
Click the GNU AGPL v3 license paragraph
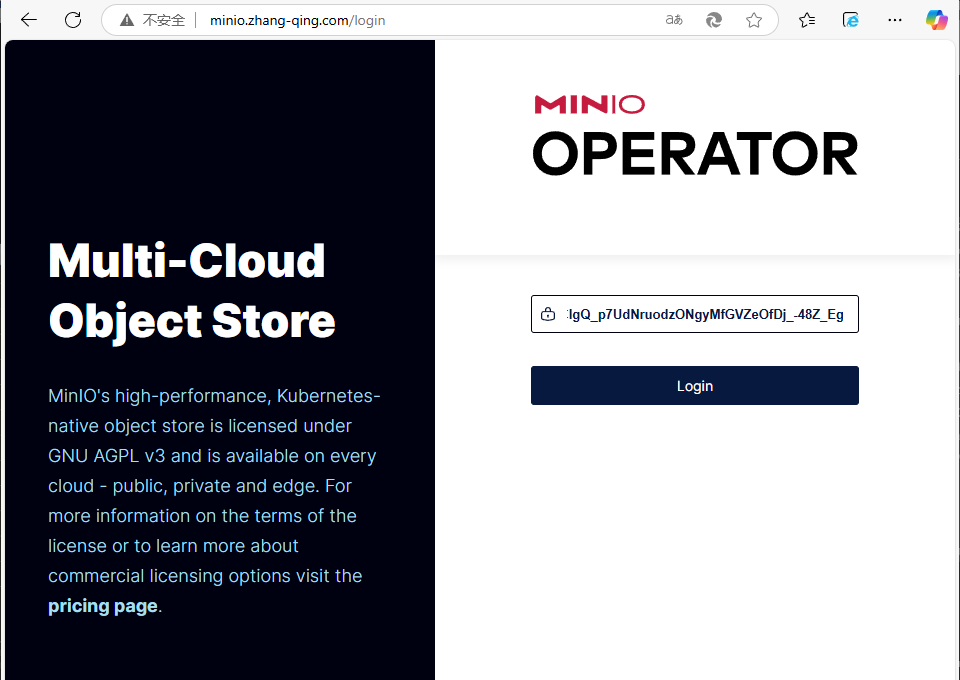point(214,501)
